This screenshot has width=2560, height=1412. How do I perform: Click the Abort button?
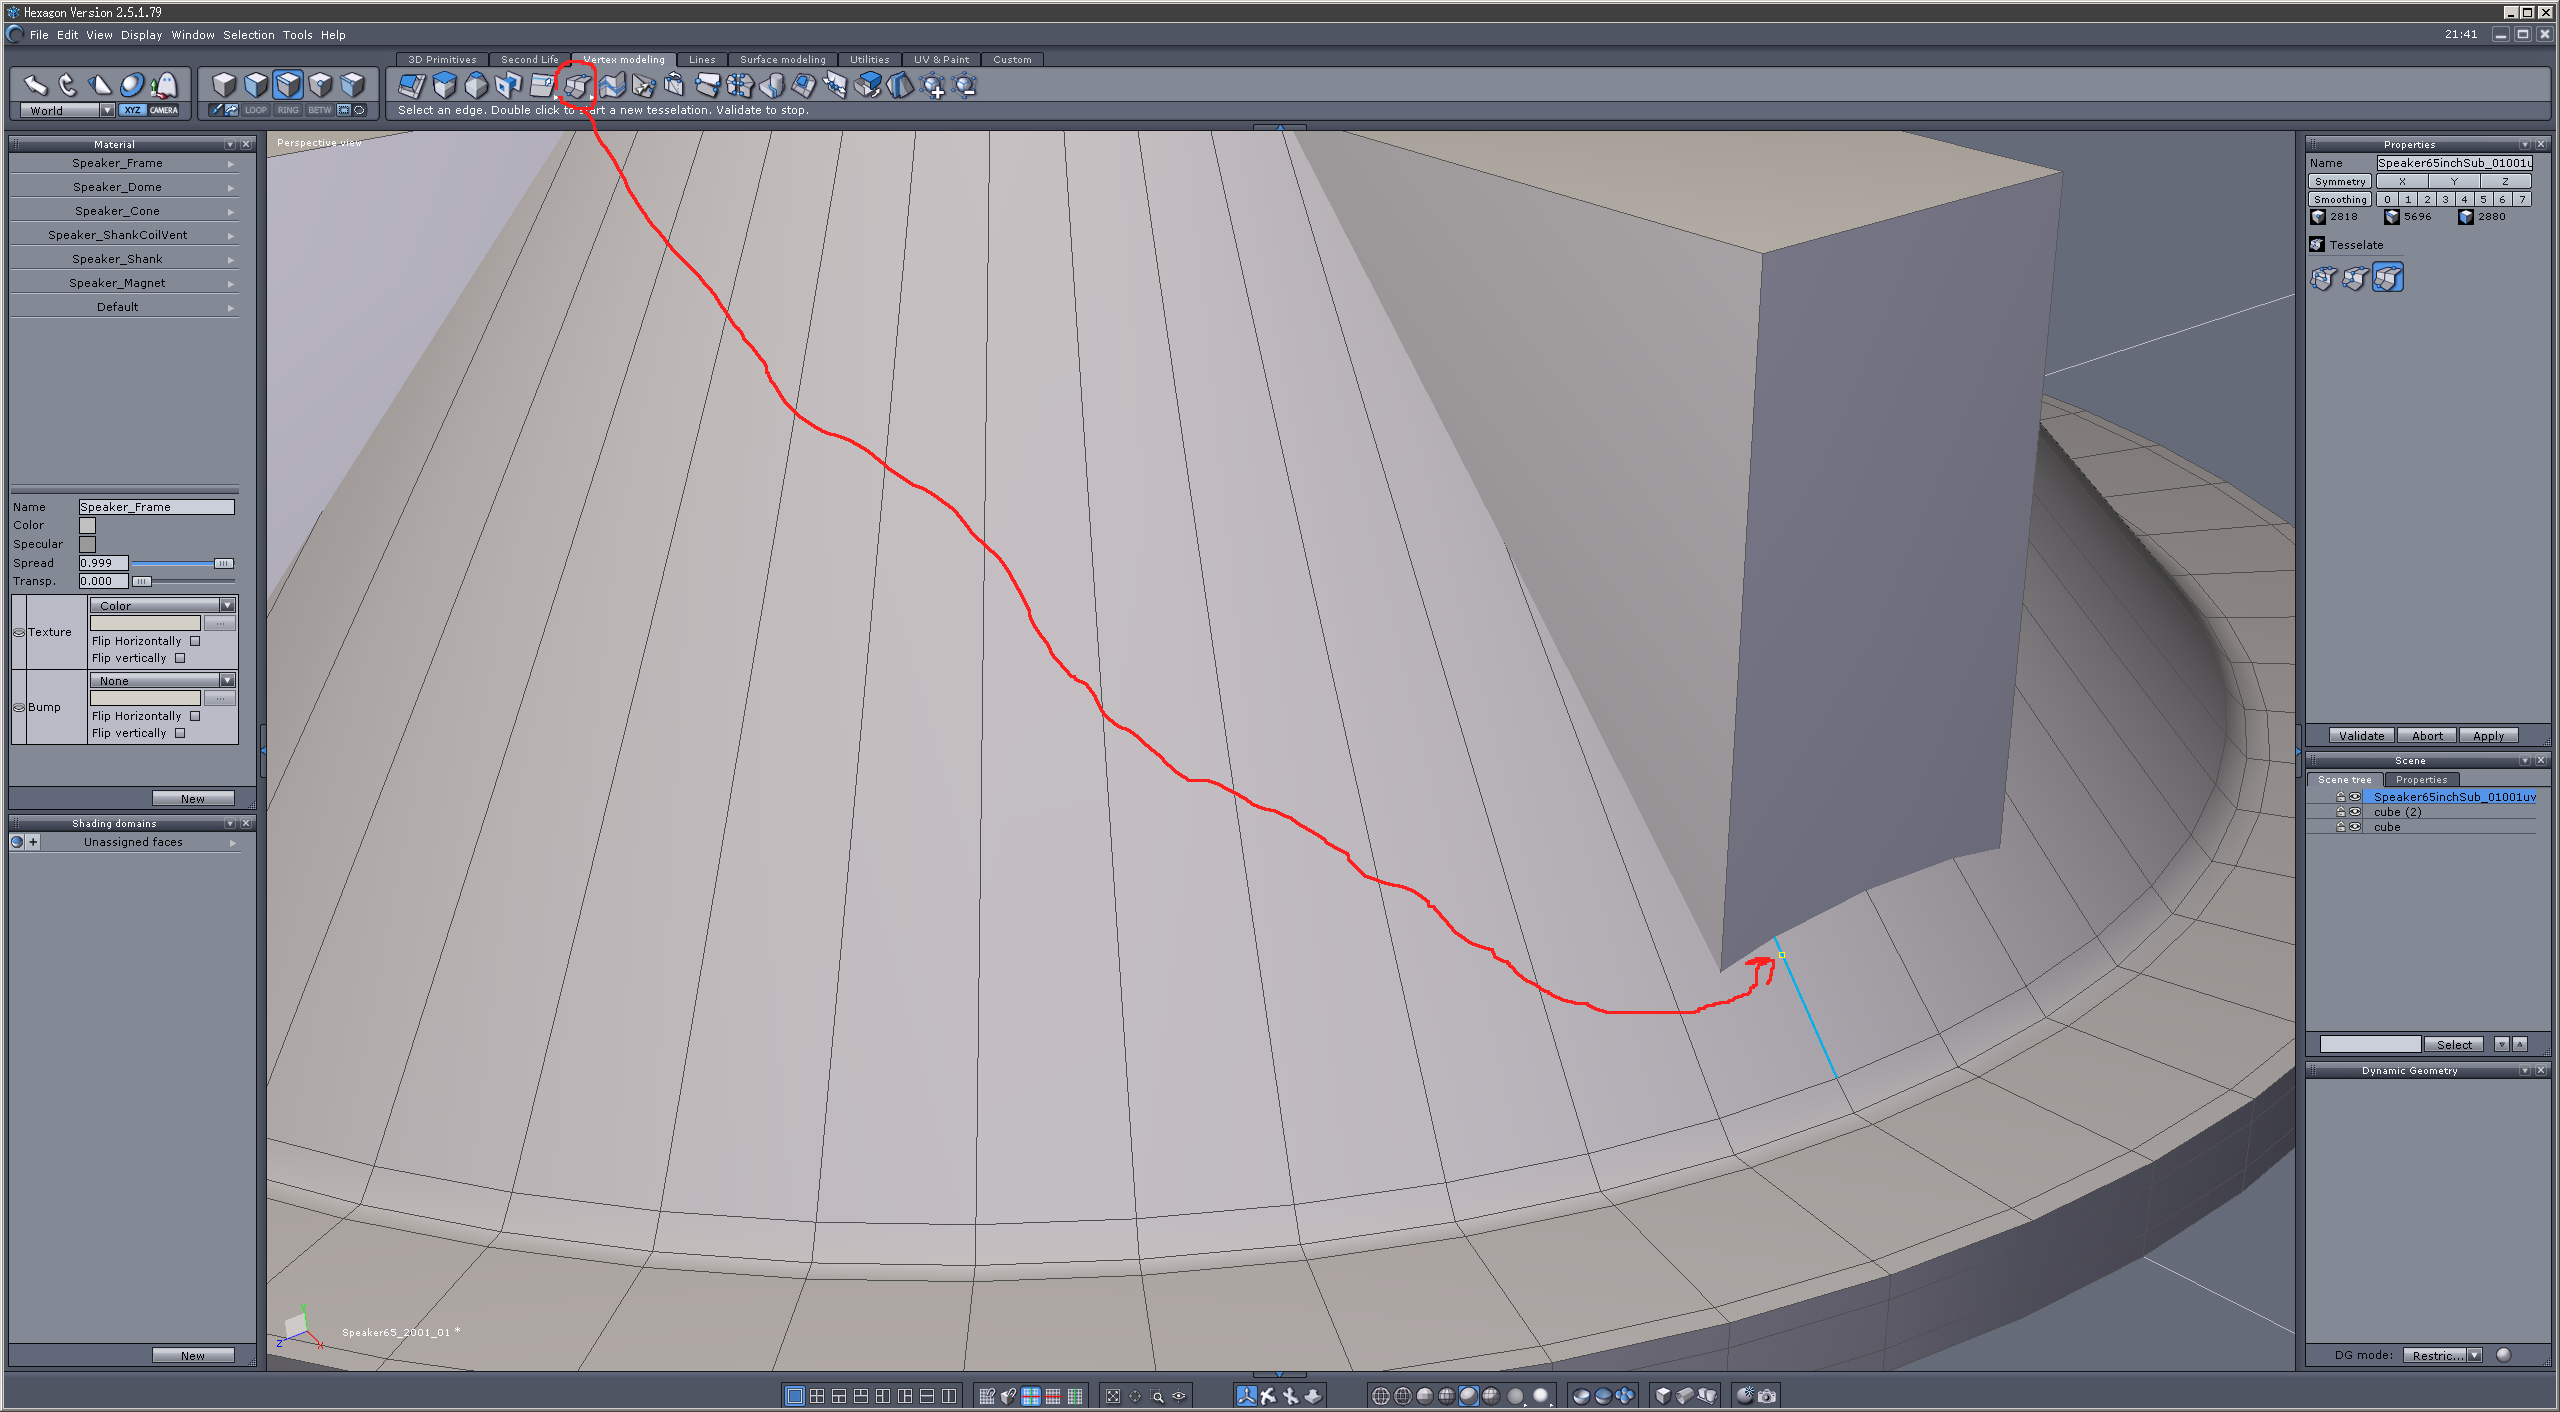click(2426, 736)
